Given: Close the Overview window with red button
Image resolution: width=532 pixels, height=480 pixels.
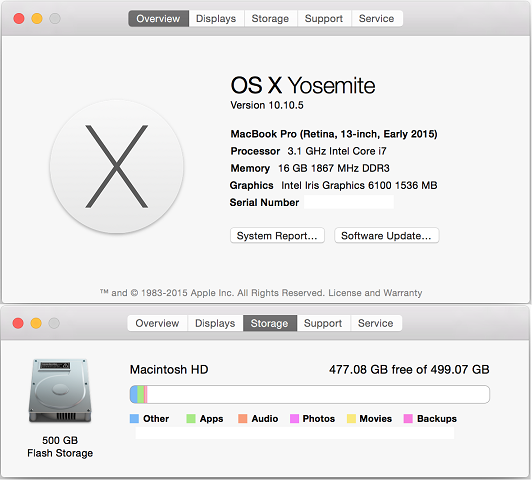Looking at the screenshot, I should tap(19, 18).
